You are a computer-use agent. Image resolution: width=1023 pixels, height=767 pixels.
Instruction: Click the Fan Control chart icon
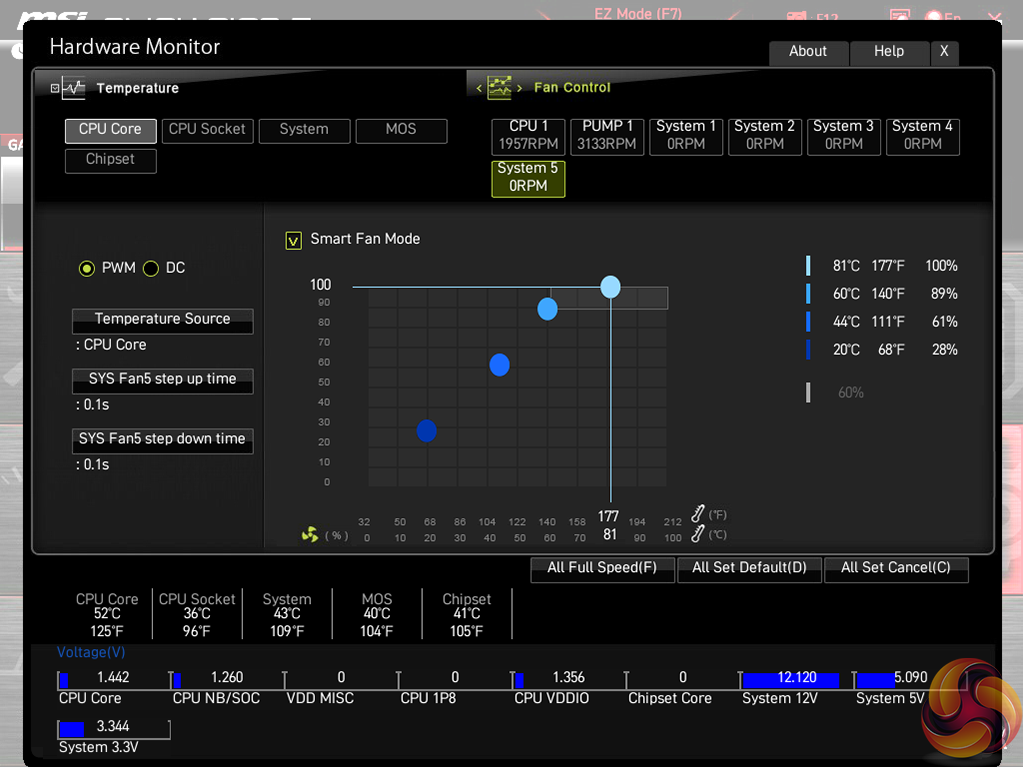click(x=499, y=87)
